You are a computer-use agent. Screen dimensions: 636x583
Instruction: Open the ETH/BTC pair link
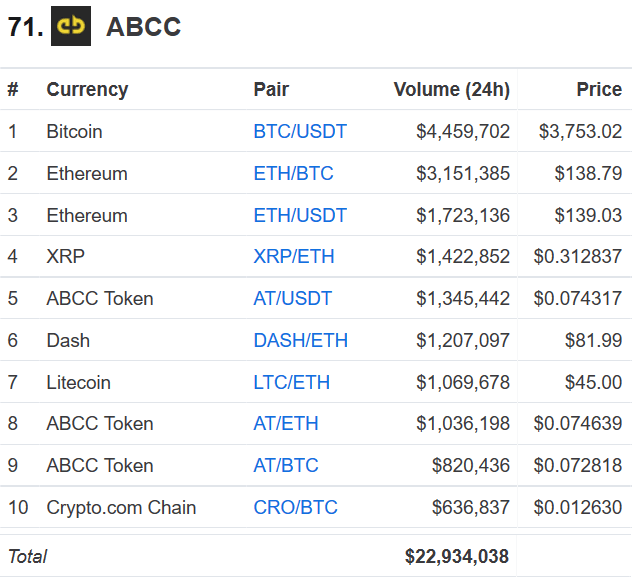[x=293, y=174]
